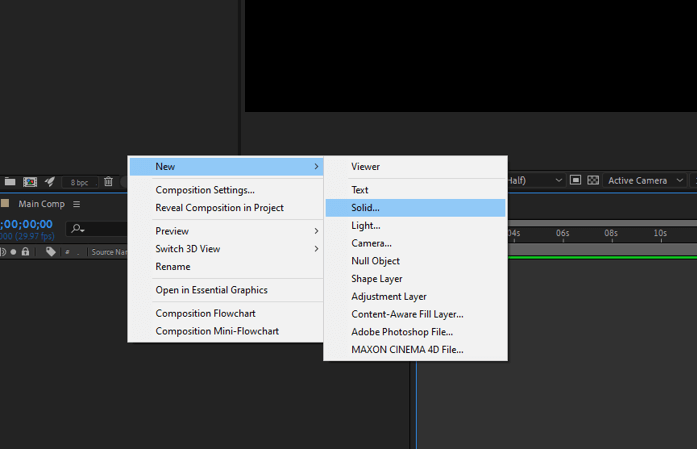Screen dimensions: 697x449
Task: Choose Rename in the context menu
Action: 226,267
